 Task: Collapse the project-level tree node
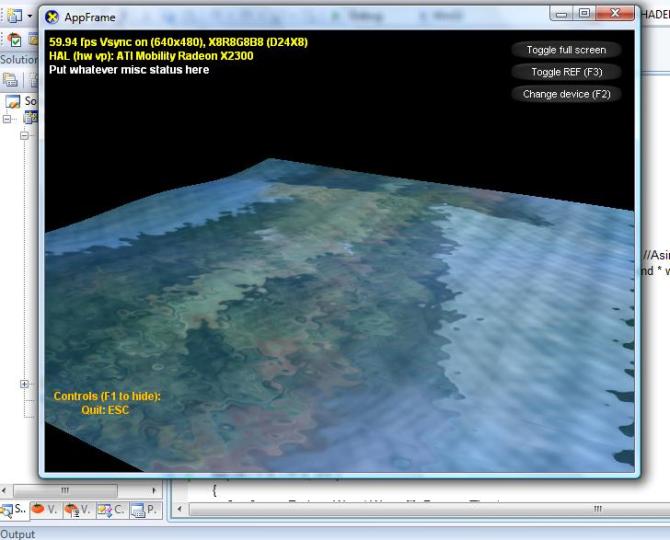tap(24, 135)
